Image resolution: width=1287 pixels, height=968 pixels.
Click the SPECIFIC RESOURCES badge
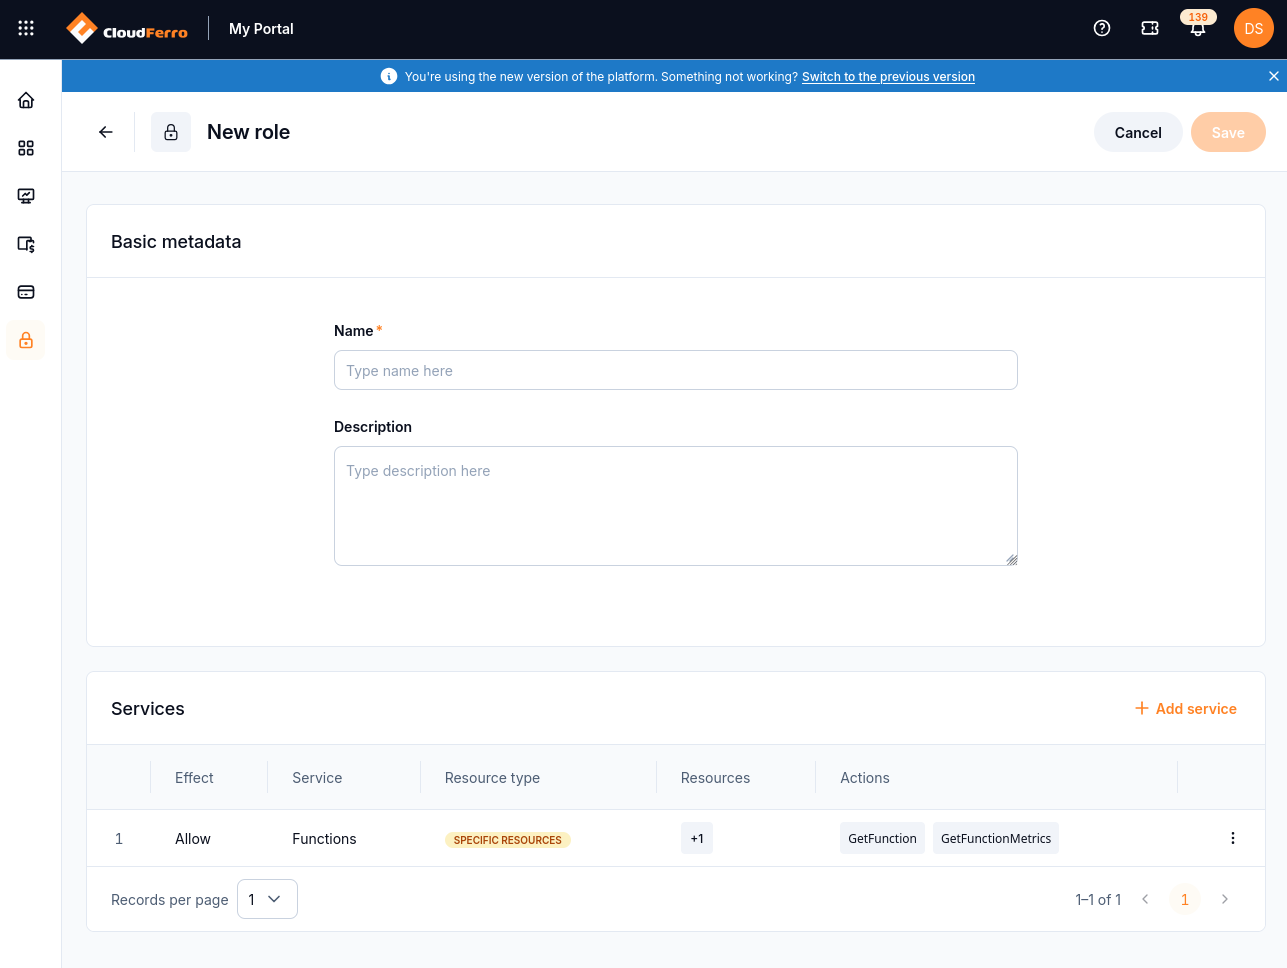(508, 840)
